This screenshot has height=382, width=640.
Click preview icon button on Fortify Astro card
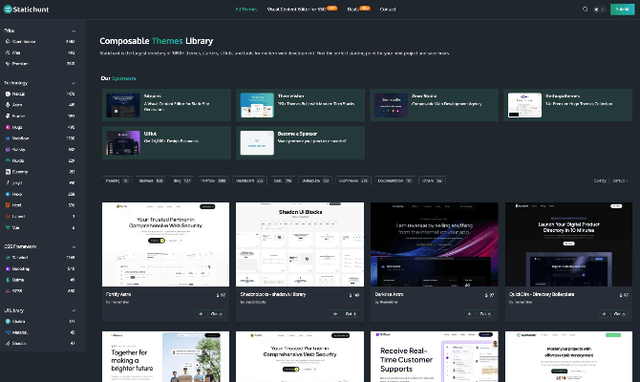click(200, 313)
